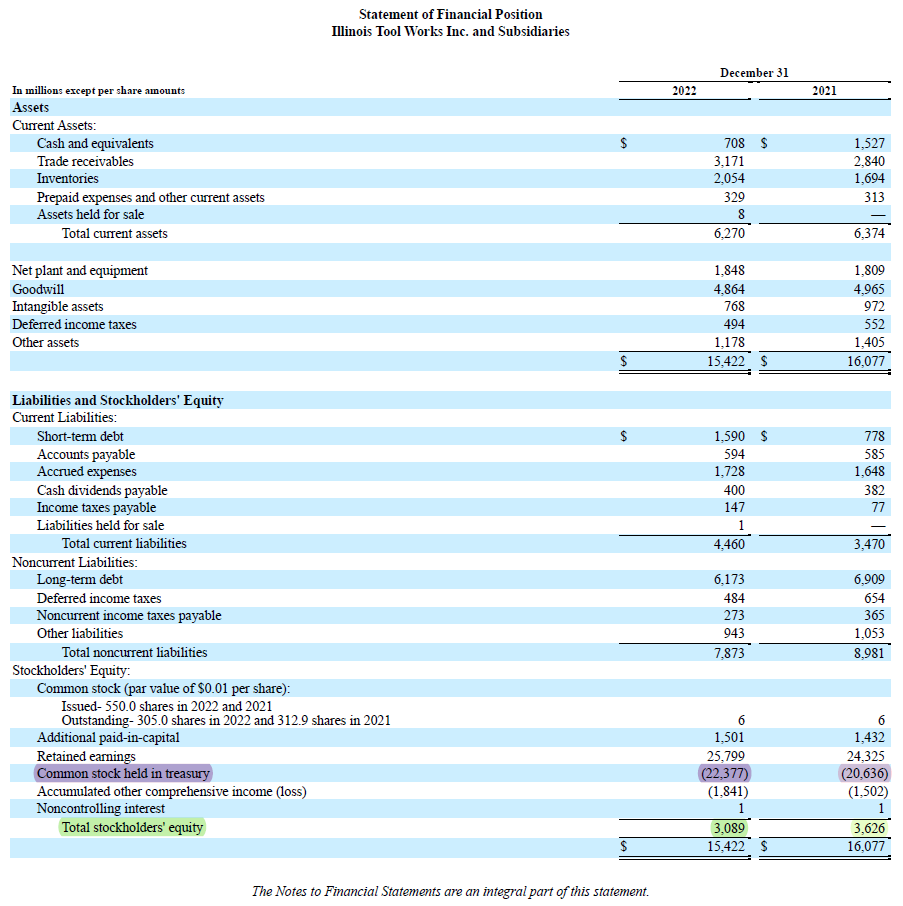Select the 2022 short-term debt value 1,590
Viewport: 903px width, 906px height.
729,436
